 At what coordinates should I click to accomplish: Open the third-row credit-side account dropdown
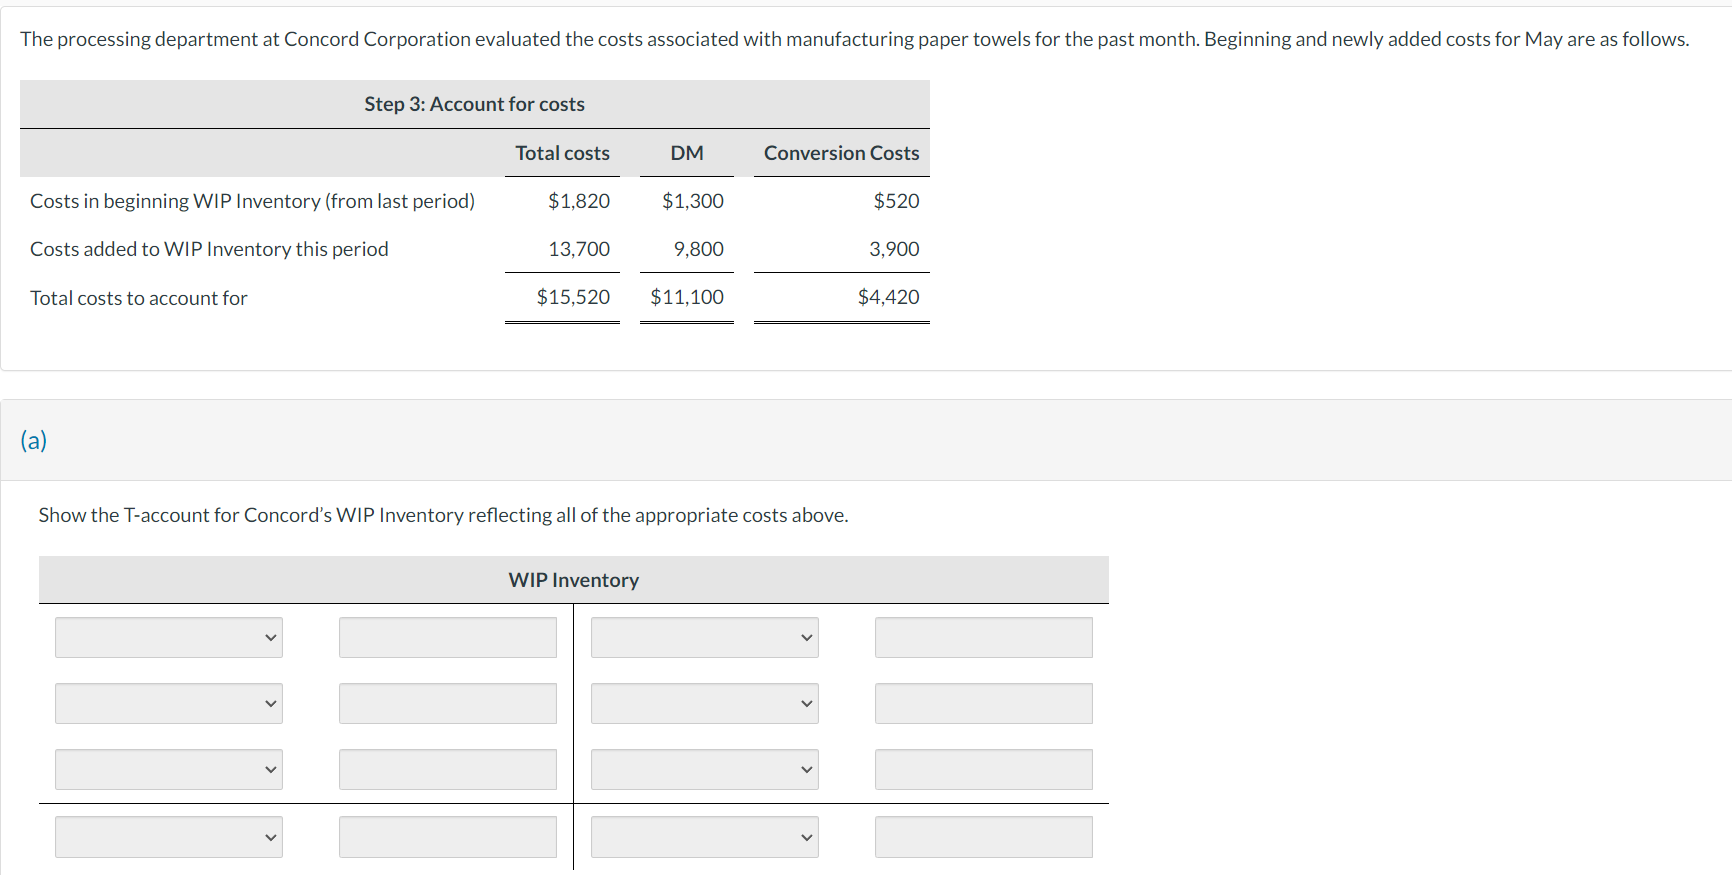coord(705,769)
